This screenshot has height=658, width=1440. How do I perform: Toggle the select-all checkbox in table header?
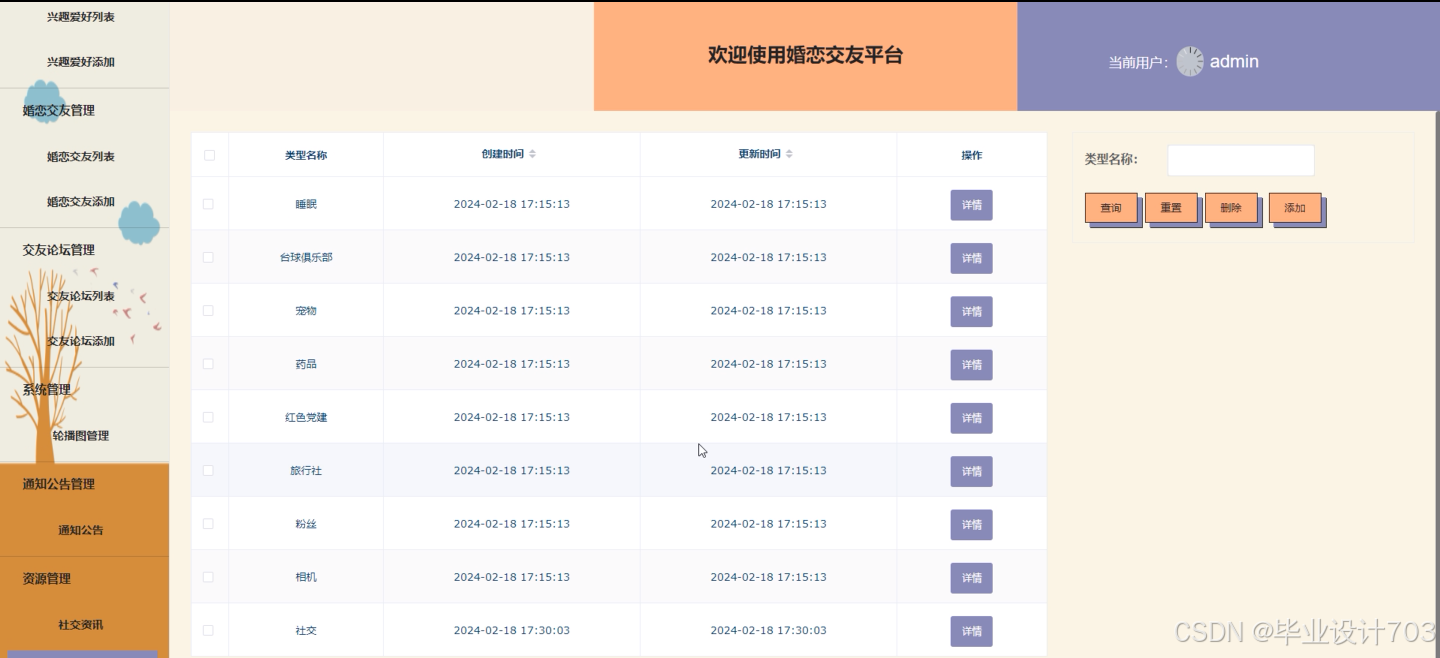[x=209, y=155]
